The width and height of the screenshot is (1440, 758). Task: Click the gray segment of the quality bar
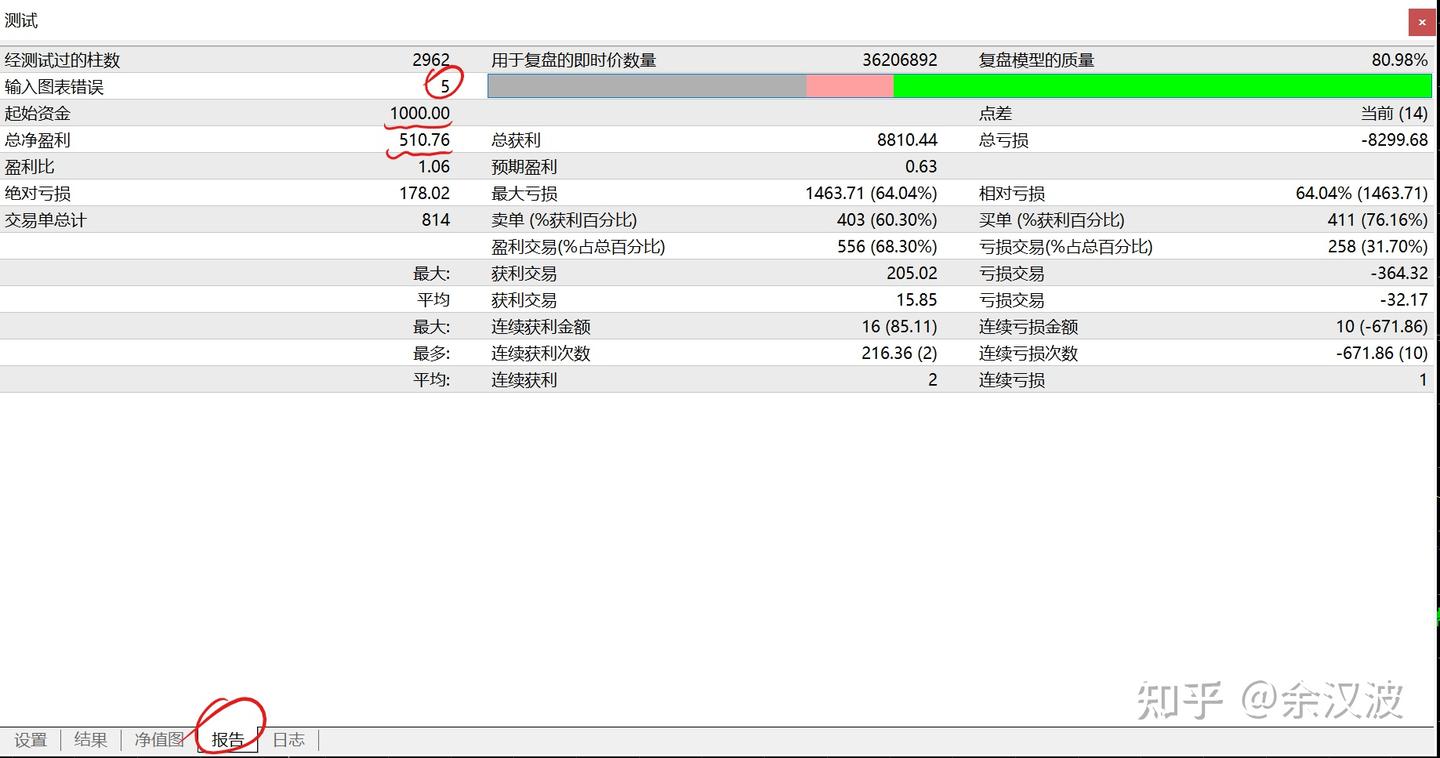pyautogui.click(x=647, y=86)
